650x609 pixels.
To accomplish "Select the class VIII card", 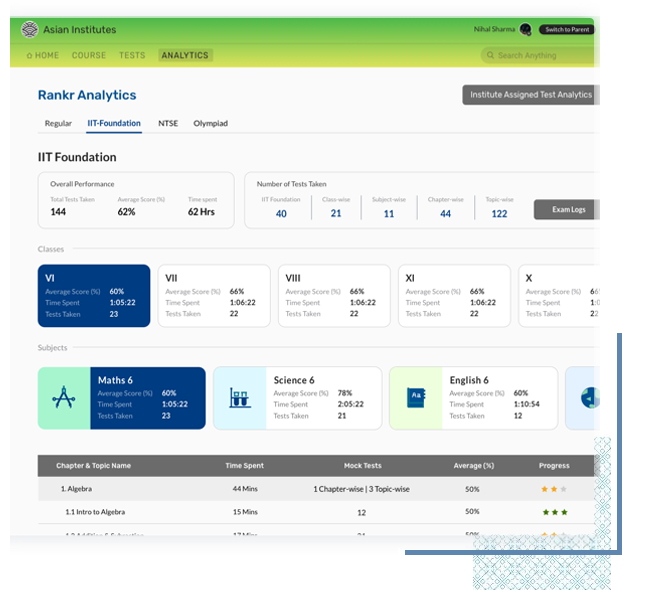I will pos(334,296).
